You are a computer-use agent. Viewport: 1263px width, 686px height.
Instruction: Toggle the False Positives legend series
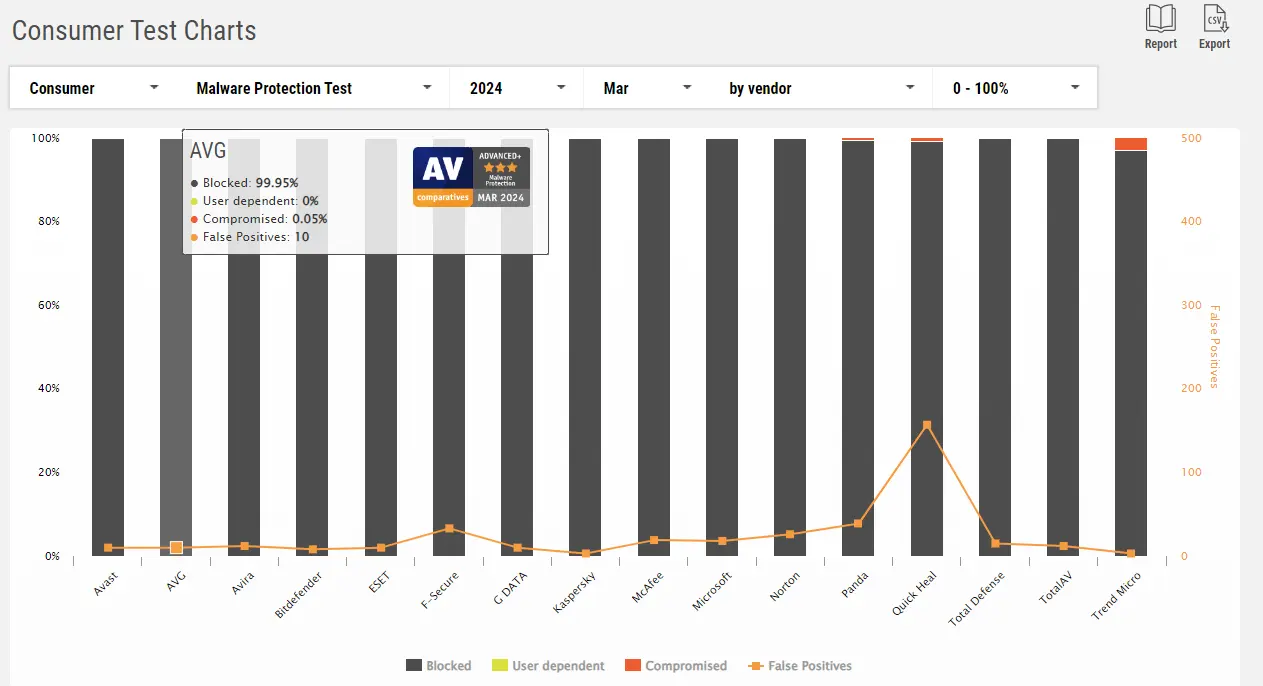[799, 665]
